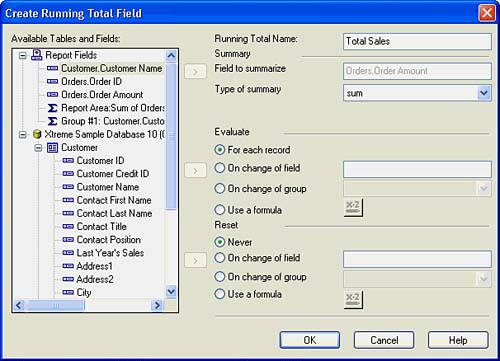Image resolution: width=500 pixels, height=361 pixels.
Task: Click the OK button
Action: pyautogui.click(x=310, y=340)
